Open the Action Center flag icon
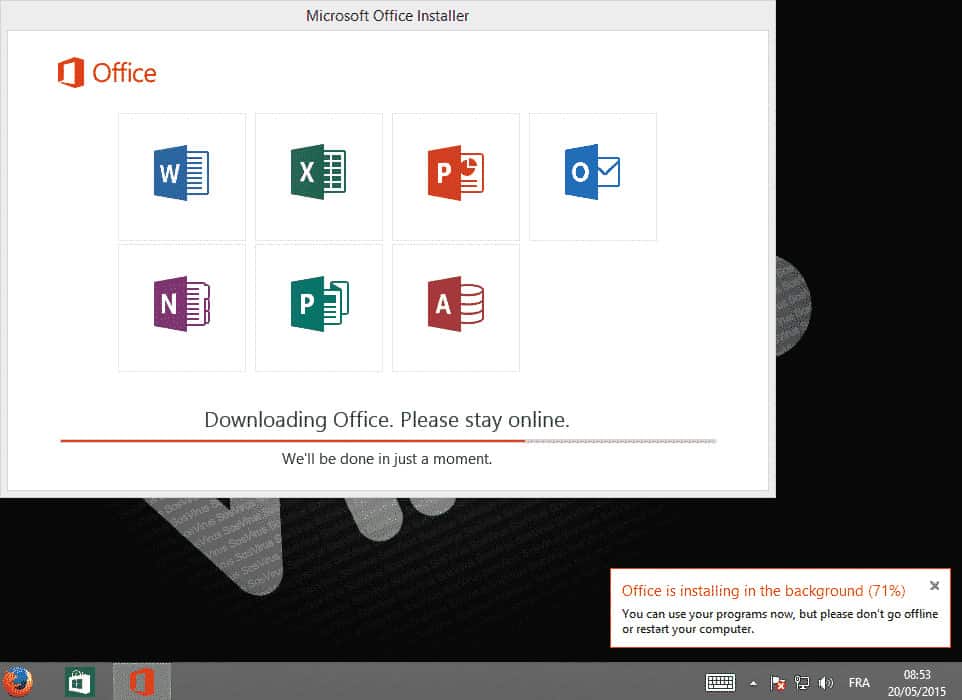This screenshot has width=962, height=700. click(x=778, y=684)
